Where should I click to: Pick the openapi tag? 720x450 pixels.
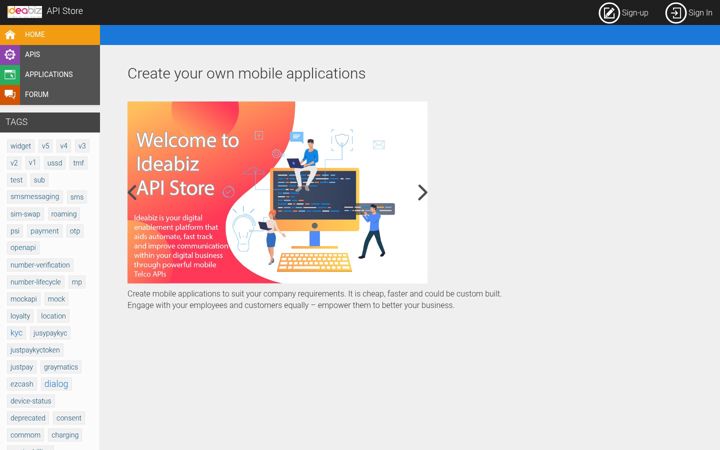click(x=23, y=248)
